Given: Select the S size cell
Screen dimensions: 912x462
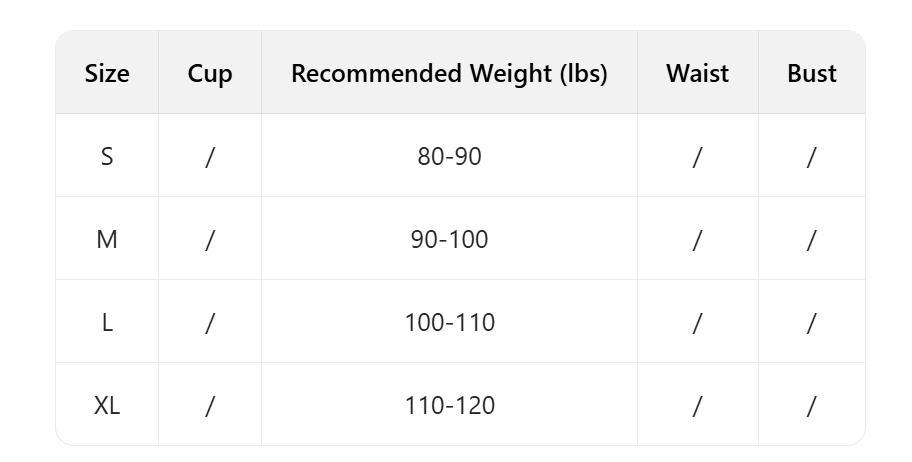Looking at the screenshot, I should point(107,156).
